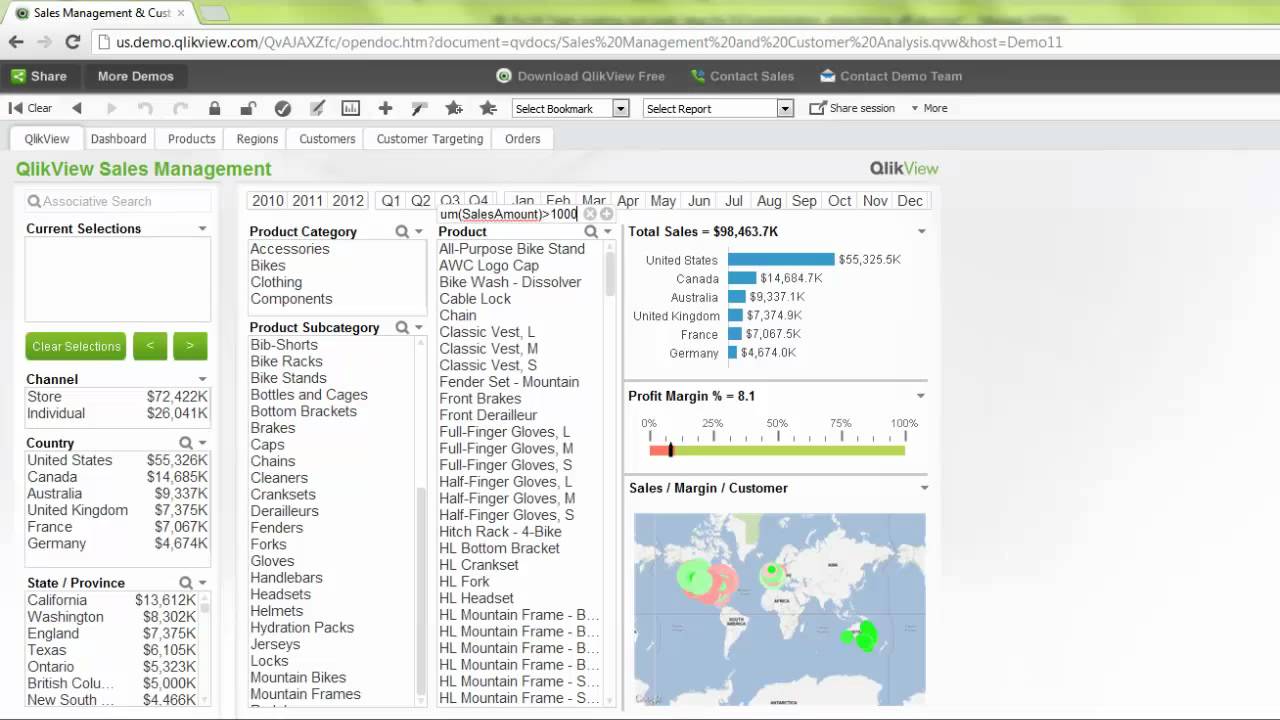
Task: Open Sales / Margin / Customer menu arrow
Action: coord(924,488)
